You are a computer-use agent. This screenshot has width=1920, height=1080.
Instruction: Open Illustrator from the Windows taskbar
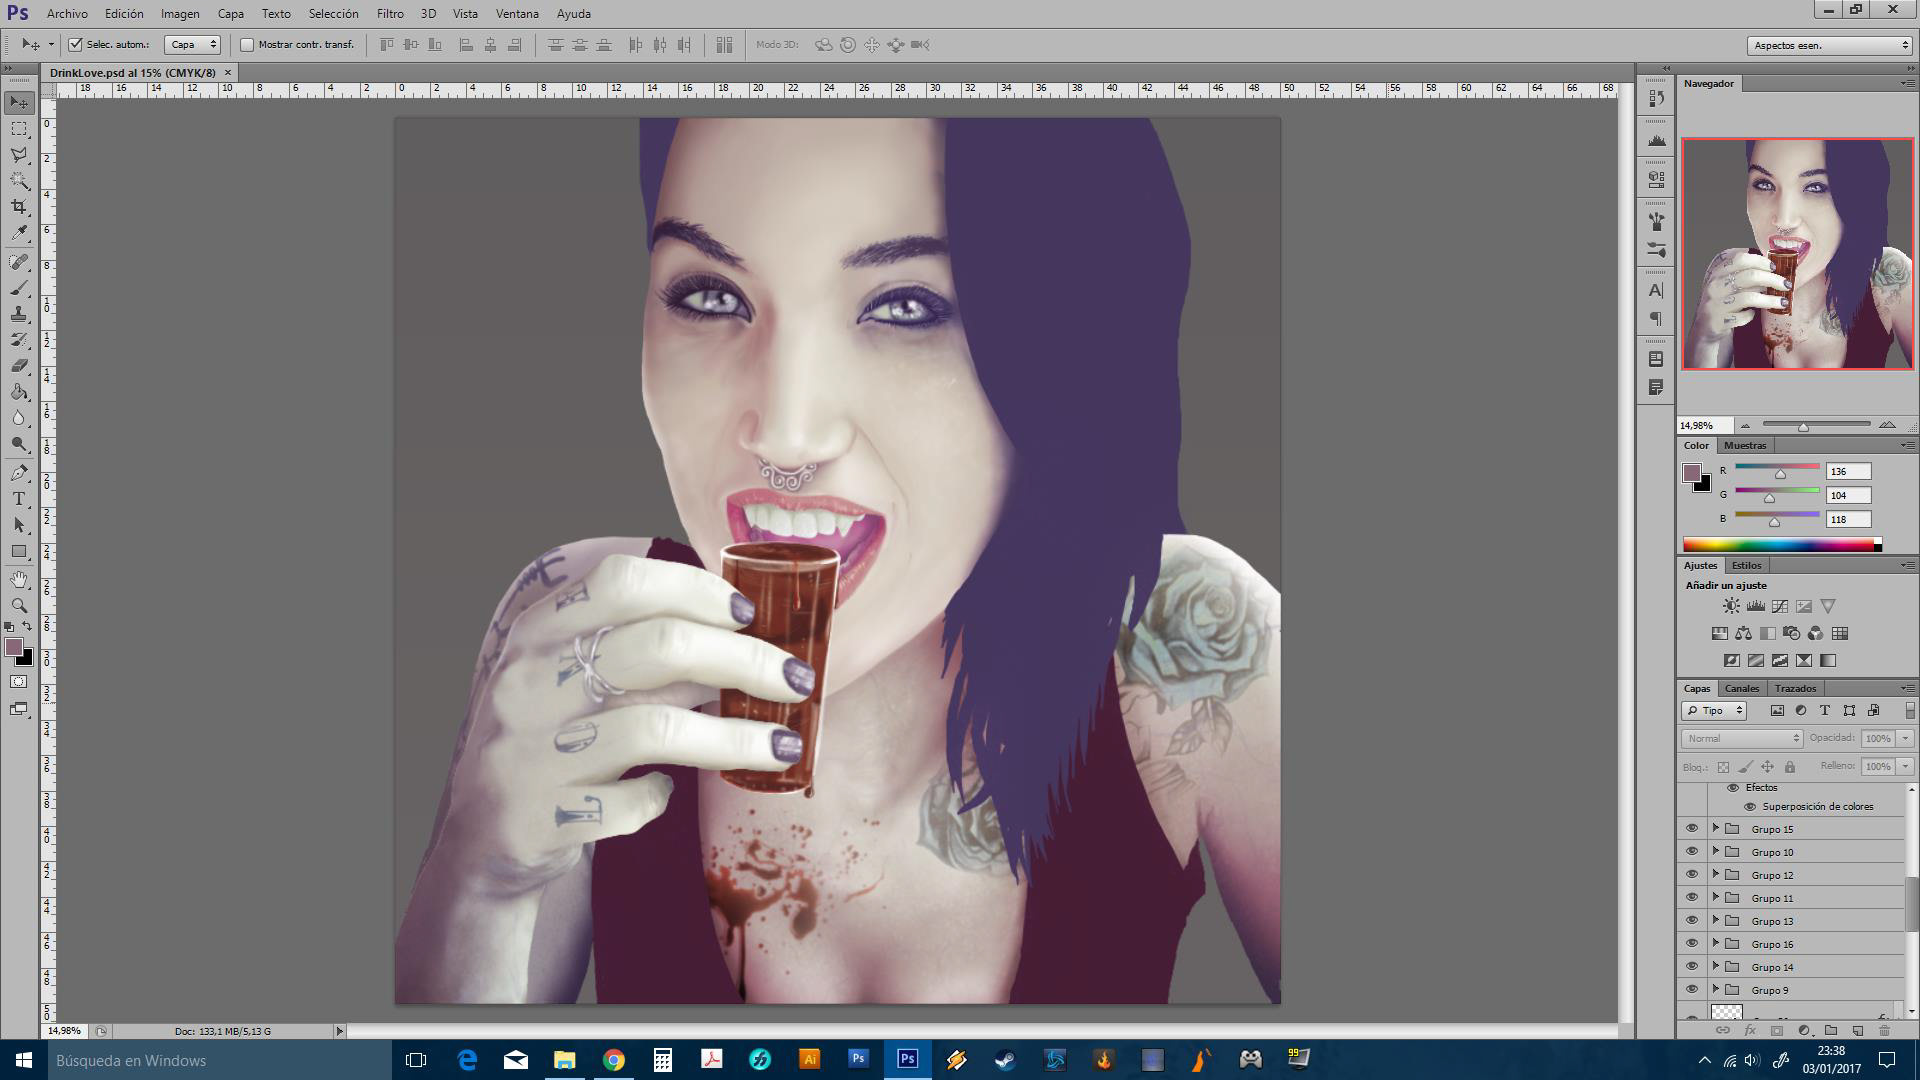[809, 1060]
